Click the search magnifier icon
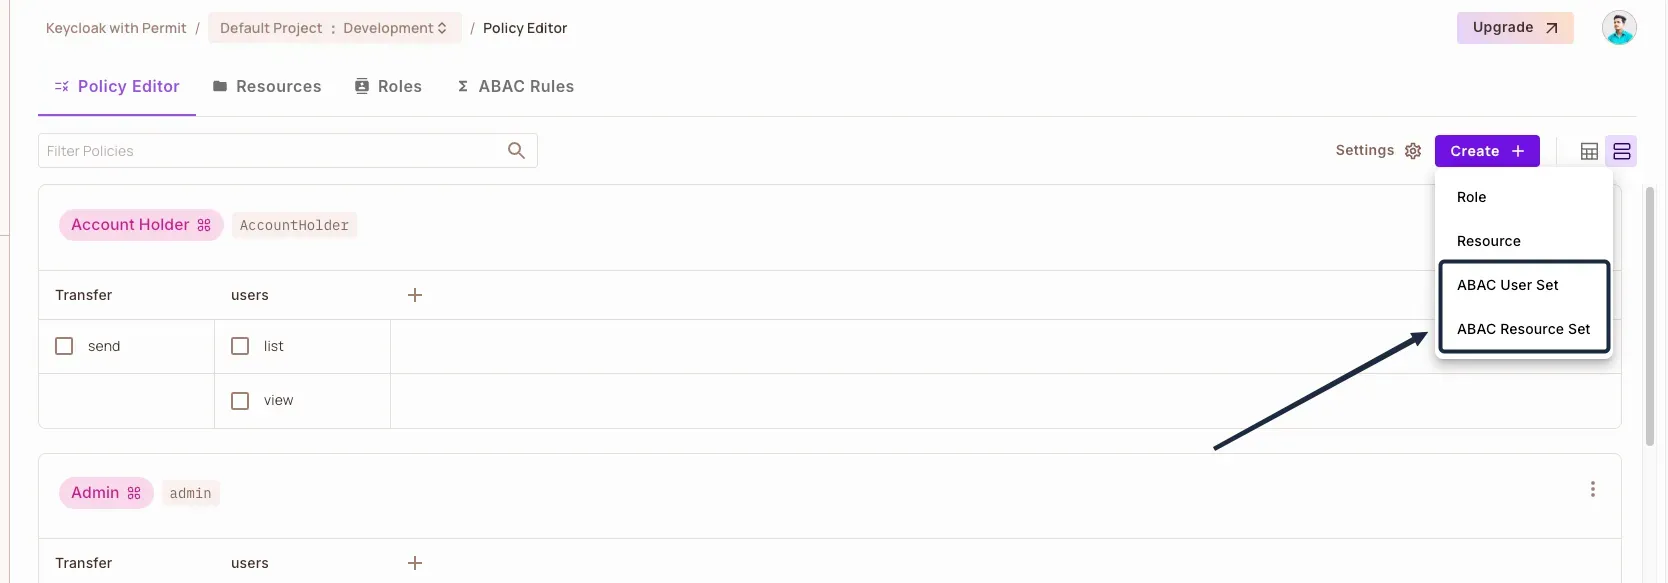Viewport: 1668px width, 583px height. point(516,151)
